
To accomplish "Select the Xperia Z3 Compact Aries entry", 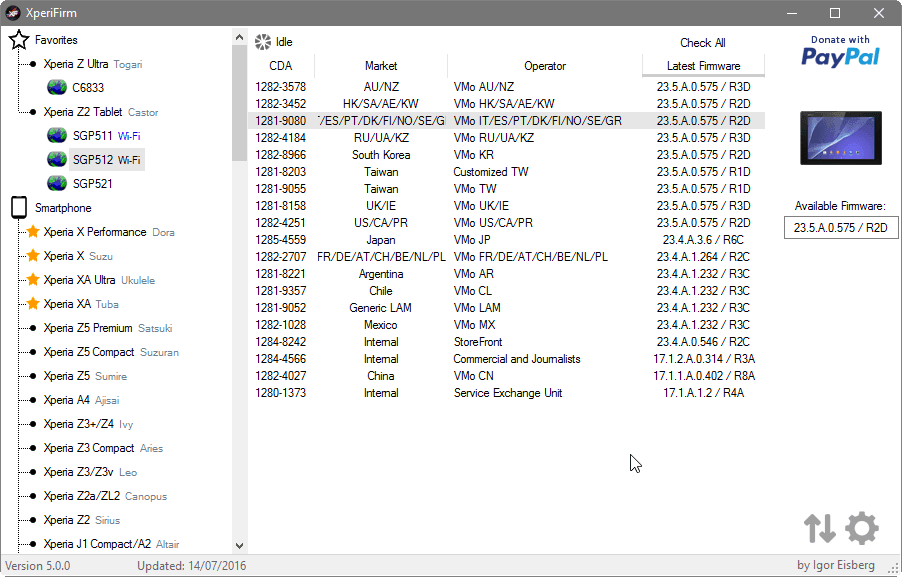I will [x=103, y=448].
